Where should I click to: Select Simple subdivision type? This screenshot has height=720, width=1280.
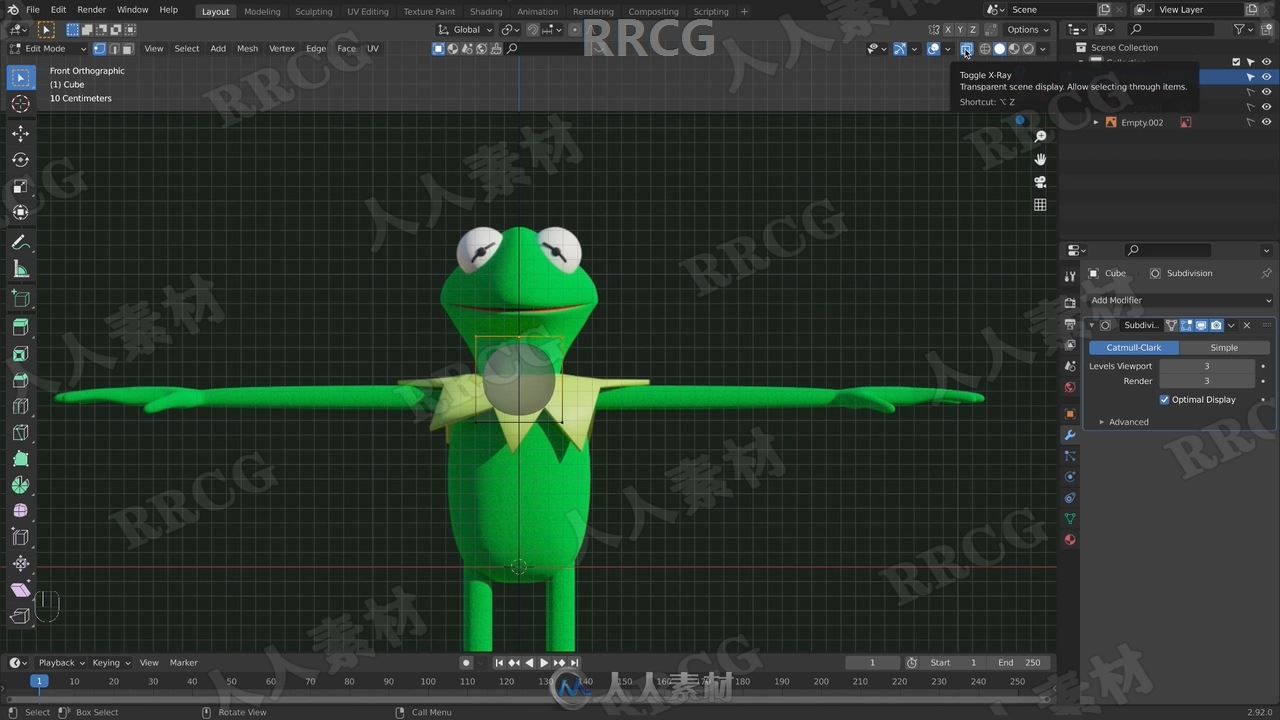point(1224,347)
